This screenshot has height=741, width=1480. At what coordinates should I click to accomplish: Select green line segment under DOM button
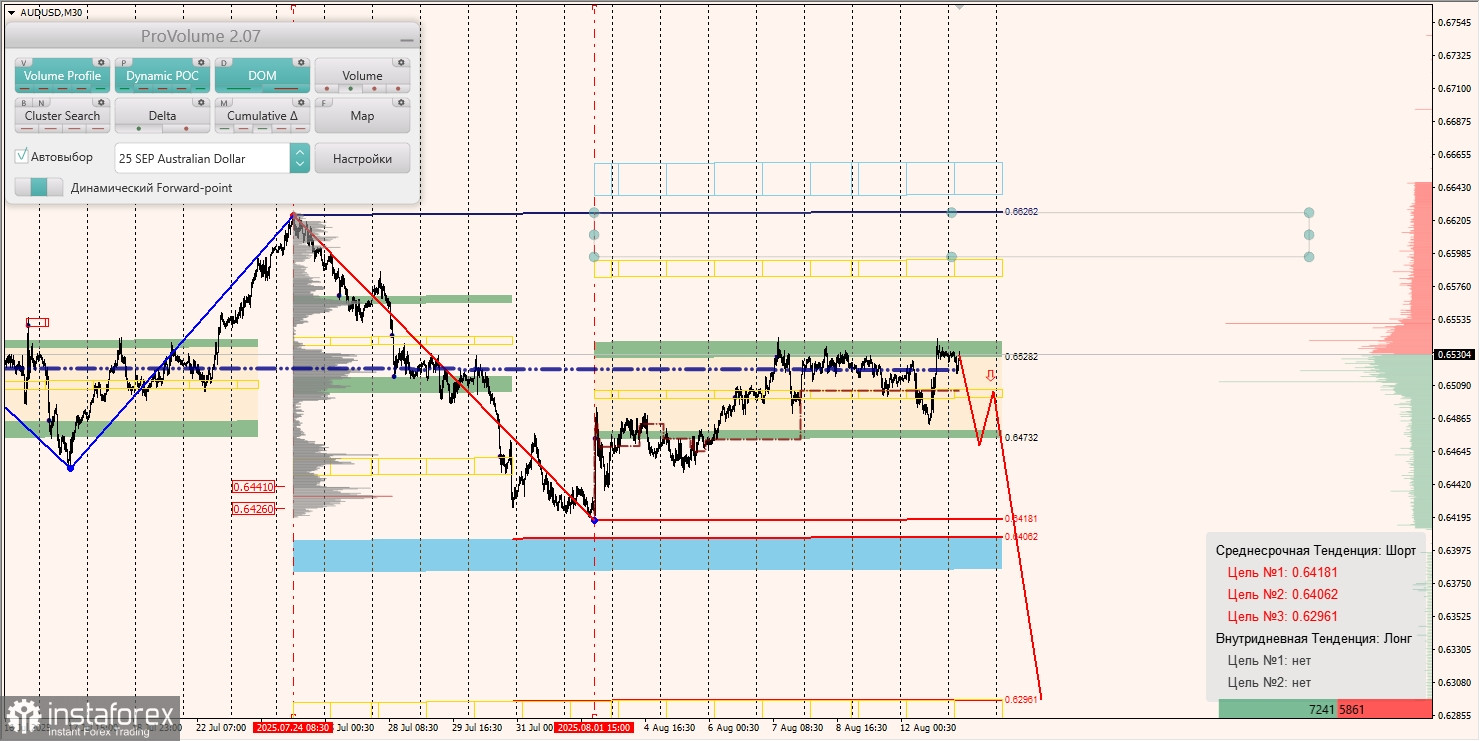(x=238, y=89)
